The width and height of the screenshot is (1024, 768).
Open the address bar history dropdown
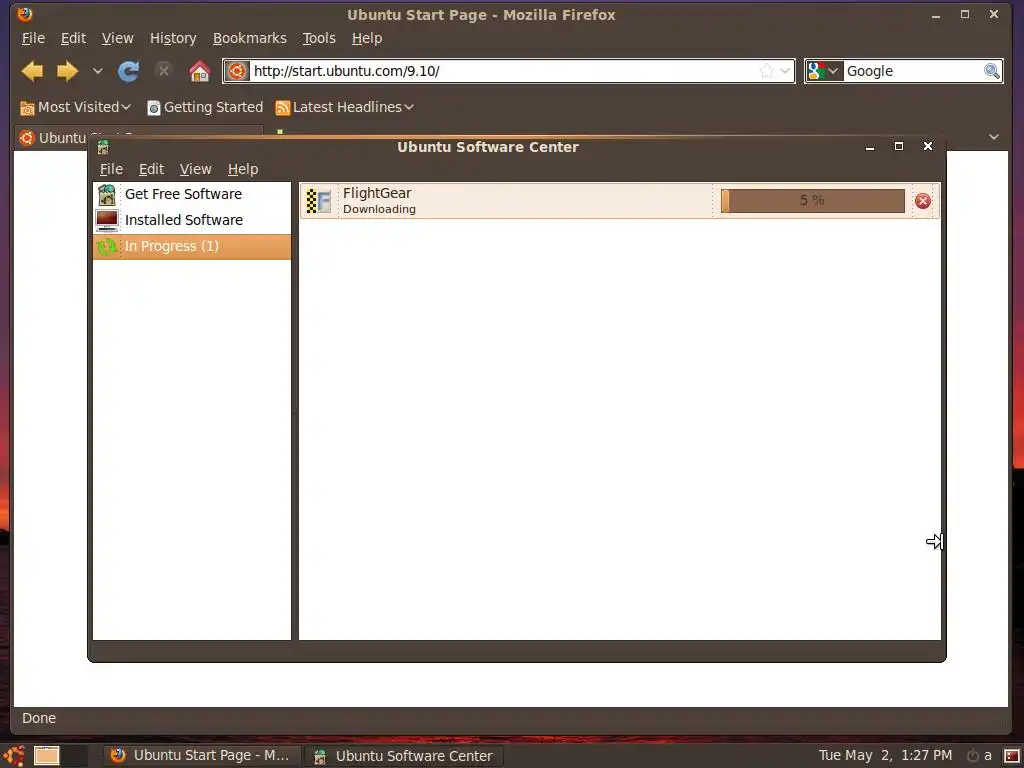pyautogui.click(x=786, y=71)
